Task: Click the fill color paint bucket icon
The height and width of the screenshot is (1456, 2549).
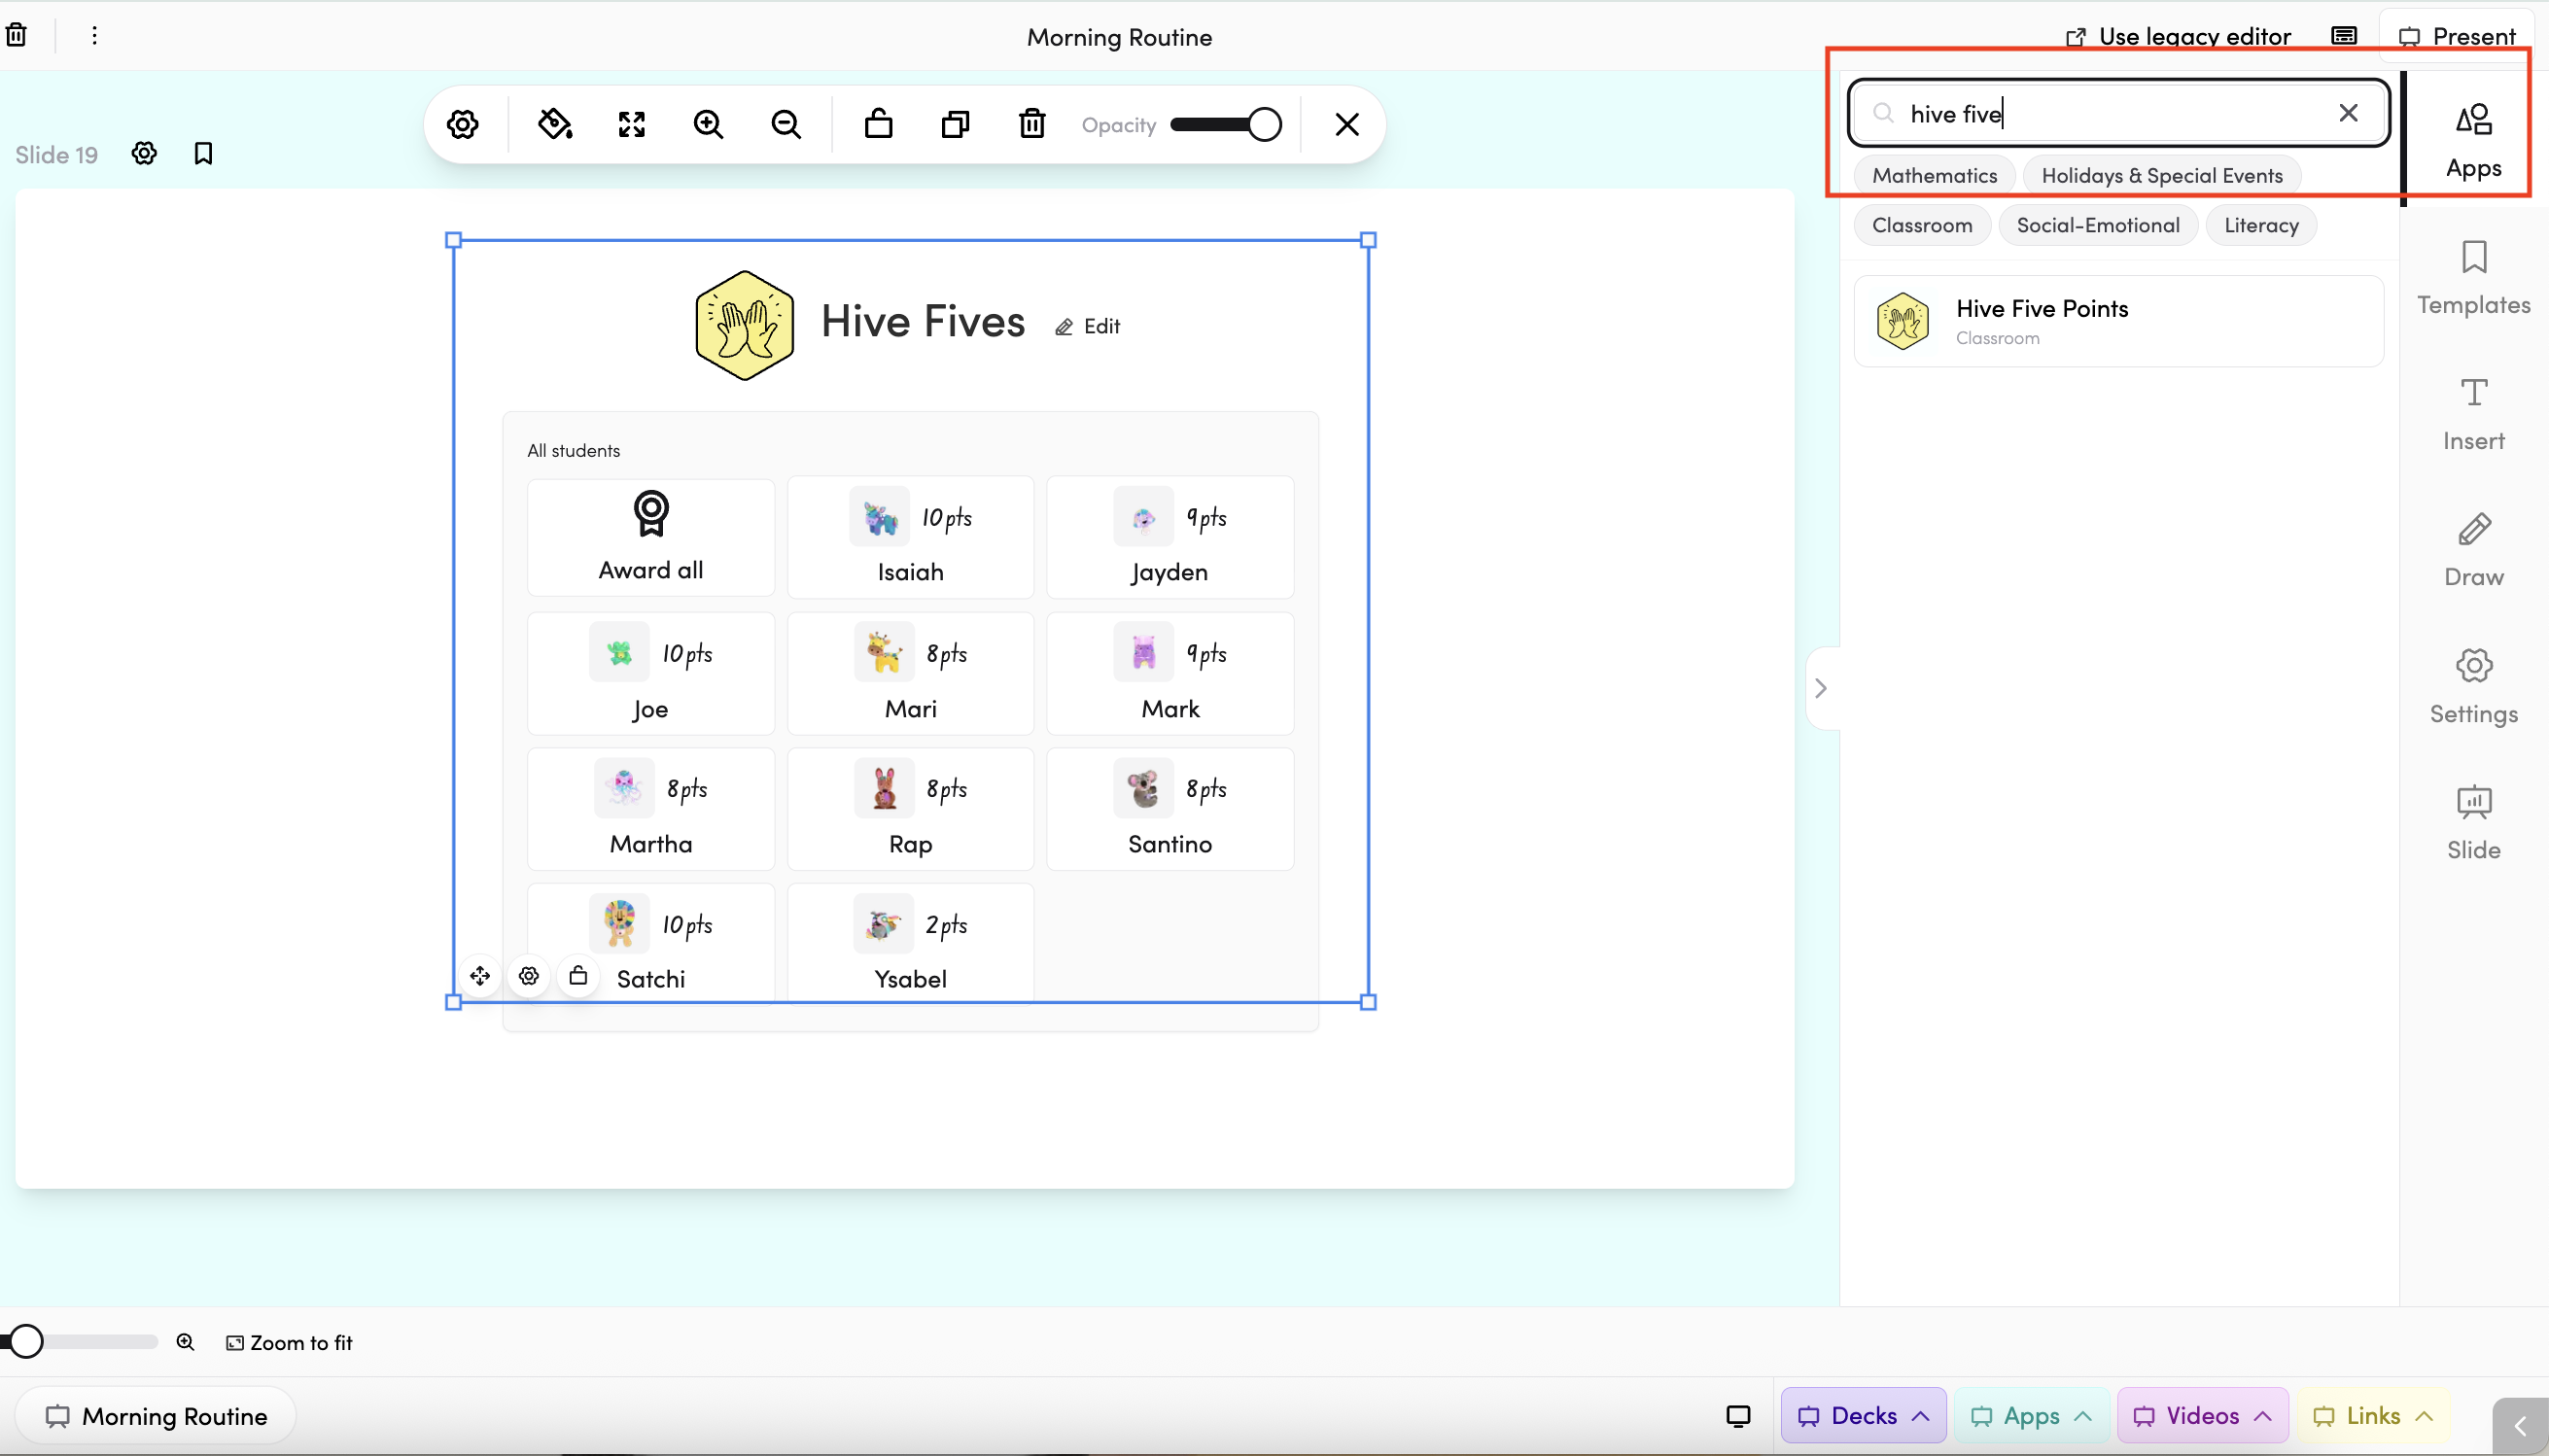Action: [x=555, y=124]
